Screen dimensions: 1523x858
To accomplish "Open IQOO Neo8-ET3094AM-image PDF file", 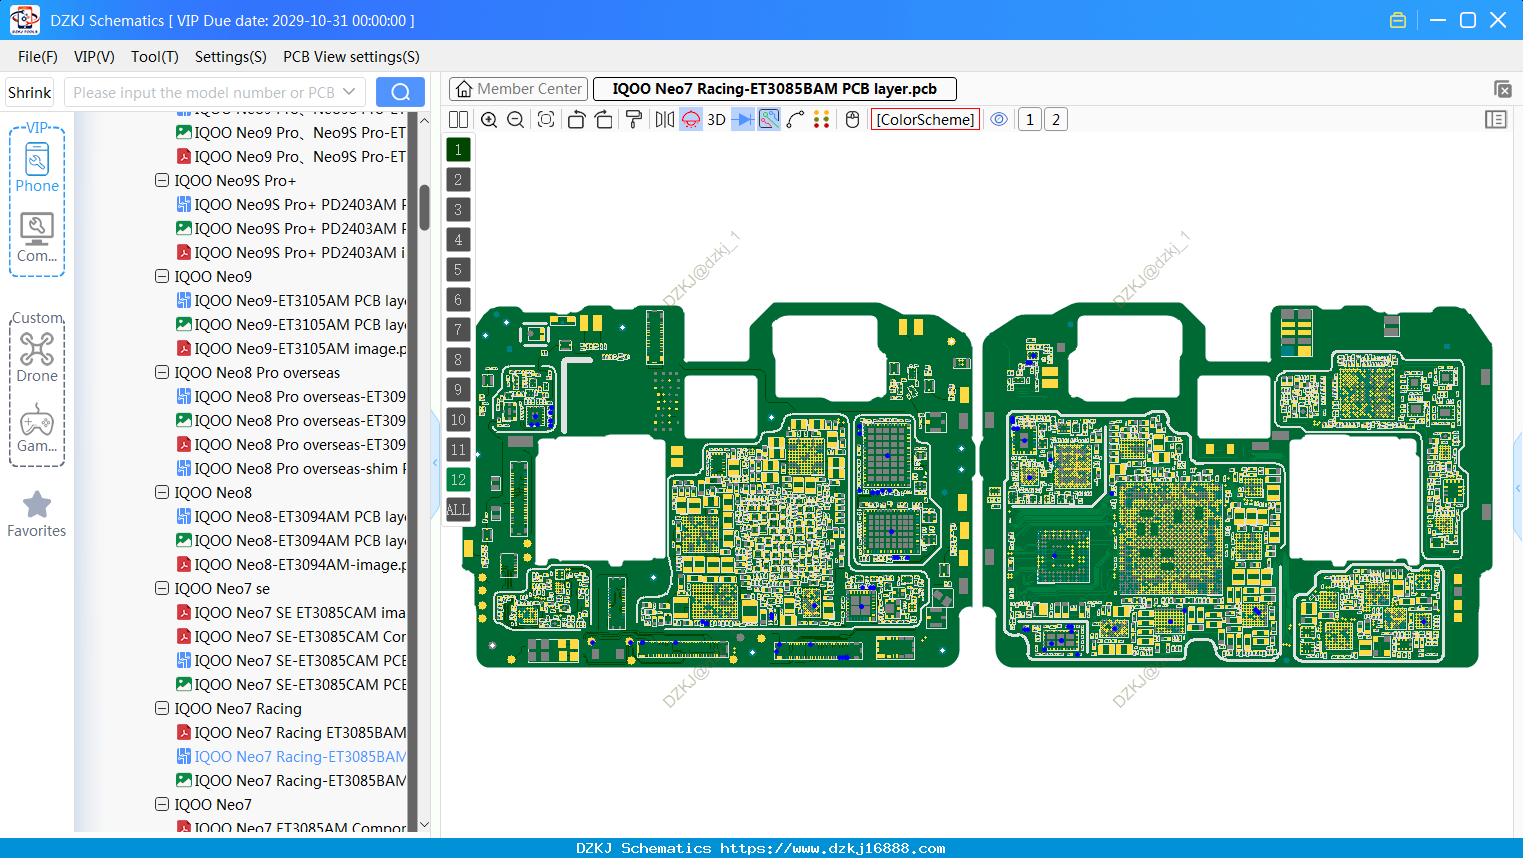I will tap(291, 565).
